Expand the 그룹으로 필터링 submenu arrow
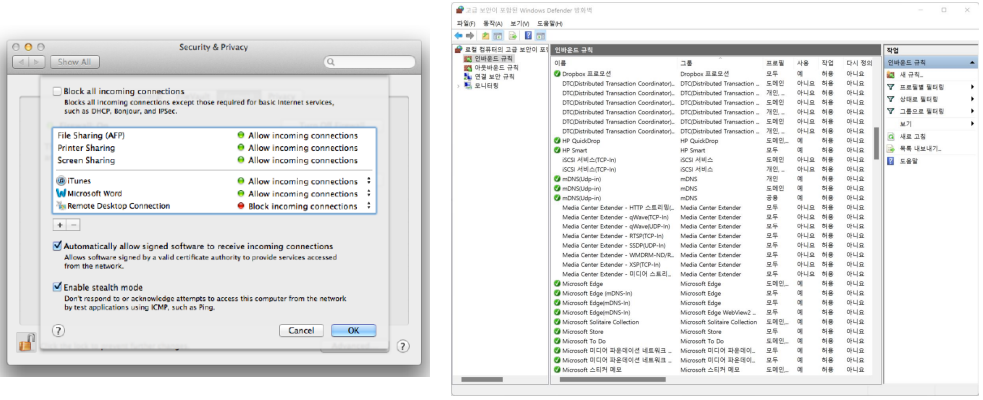The height and width of the screenshot is (400, 983). [x=972, y=112]
